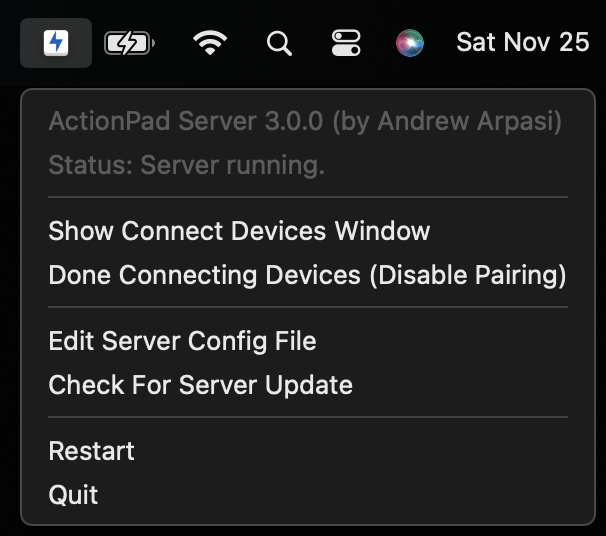
Task: Click the separator line above Restart
Action: point(308,417)
